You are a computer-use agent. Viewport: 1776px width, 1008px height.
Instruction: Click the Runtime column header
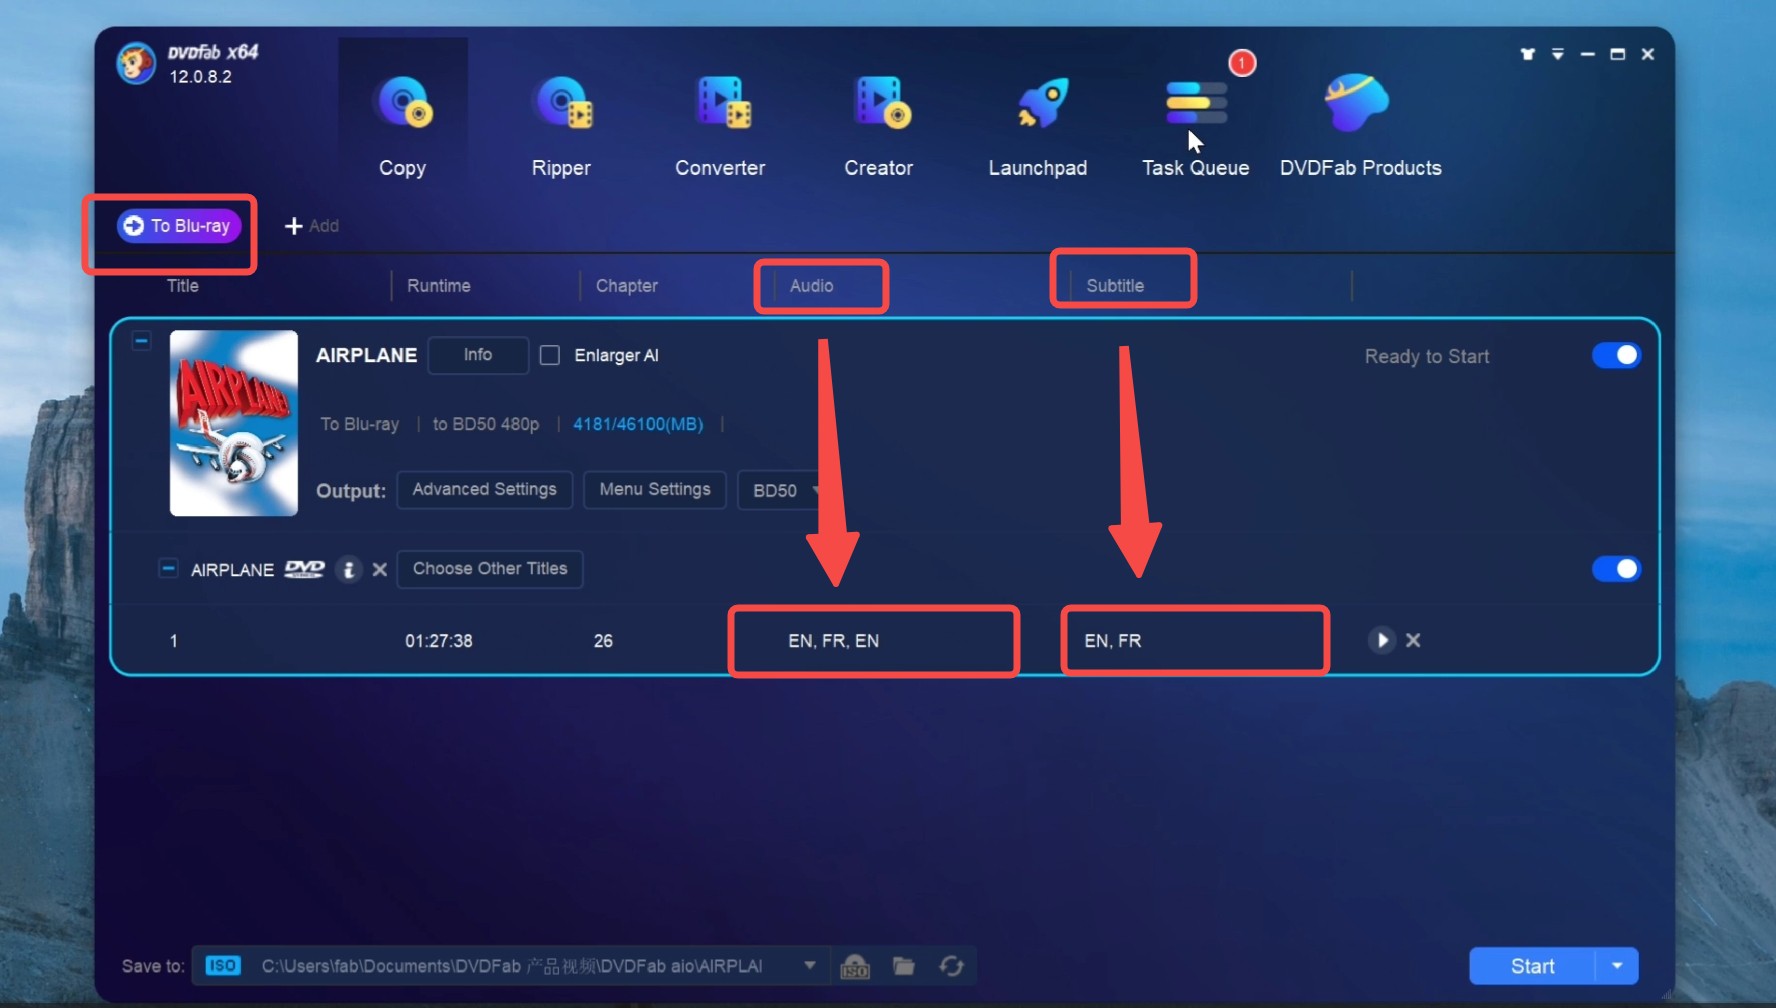click(438, 286)
